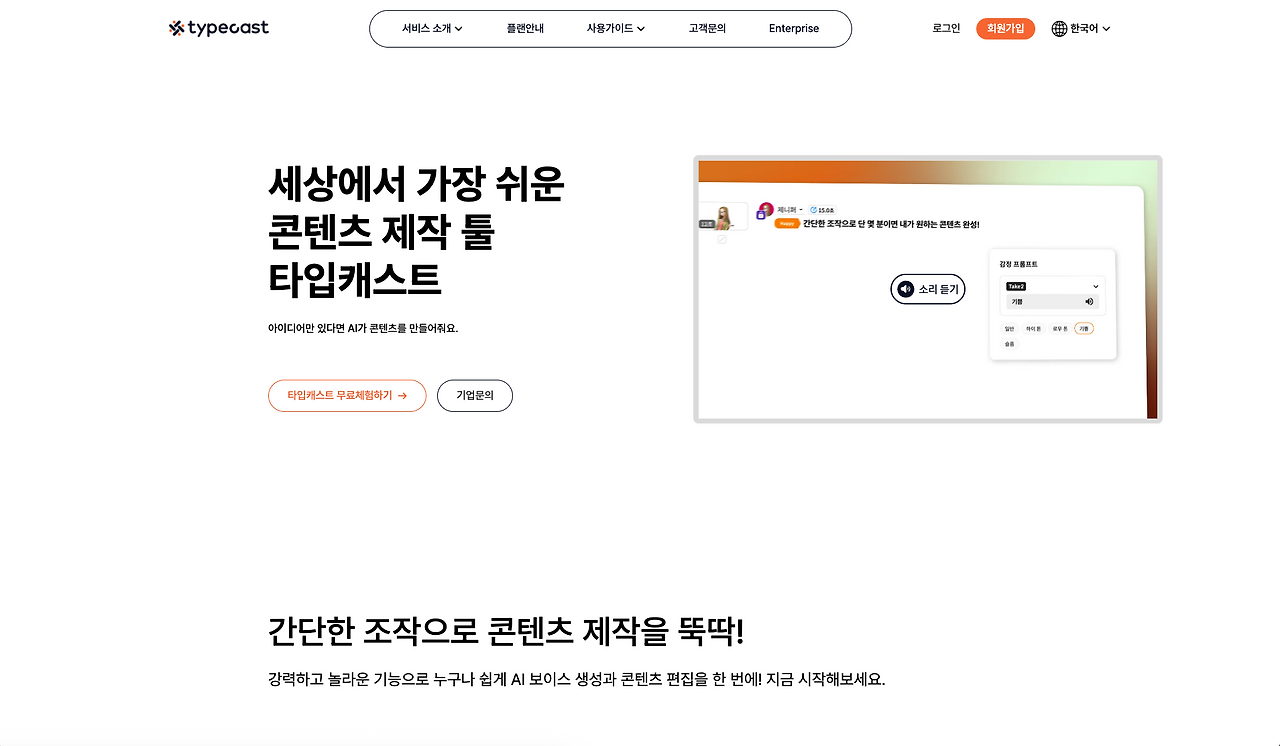
Task: Open the 기업문의 inquiry link
Action: [475, 395]
